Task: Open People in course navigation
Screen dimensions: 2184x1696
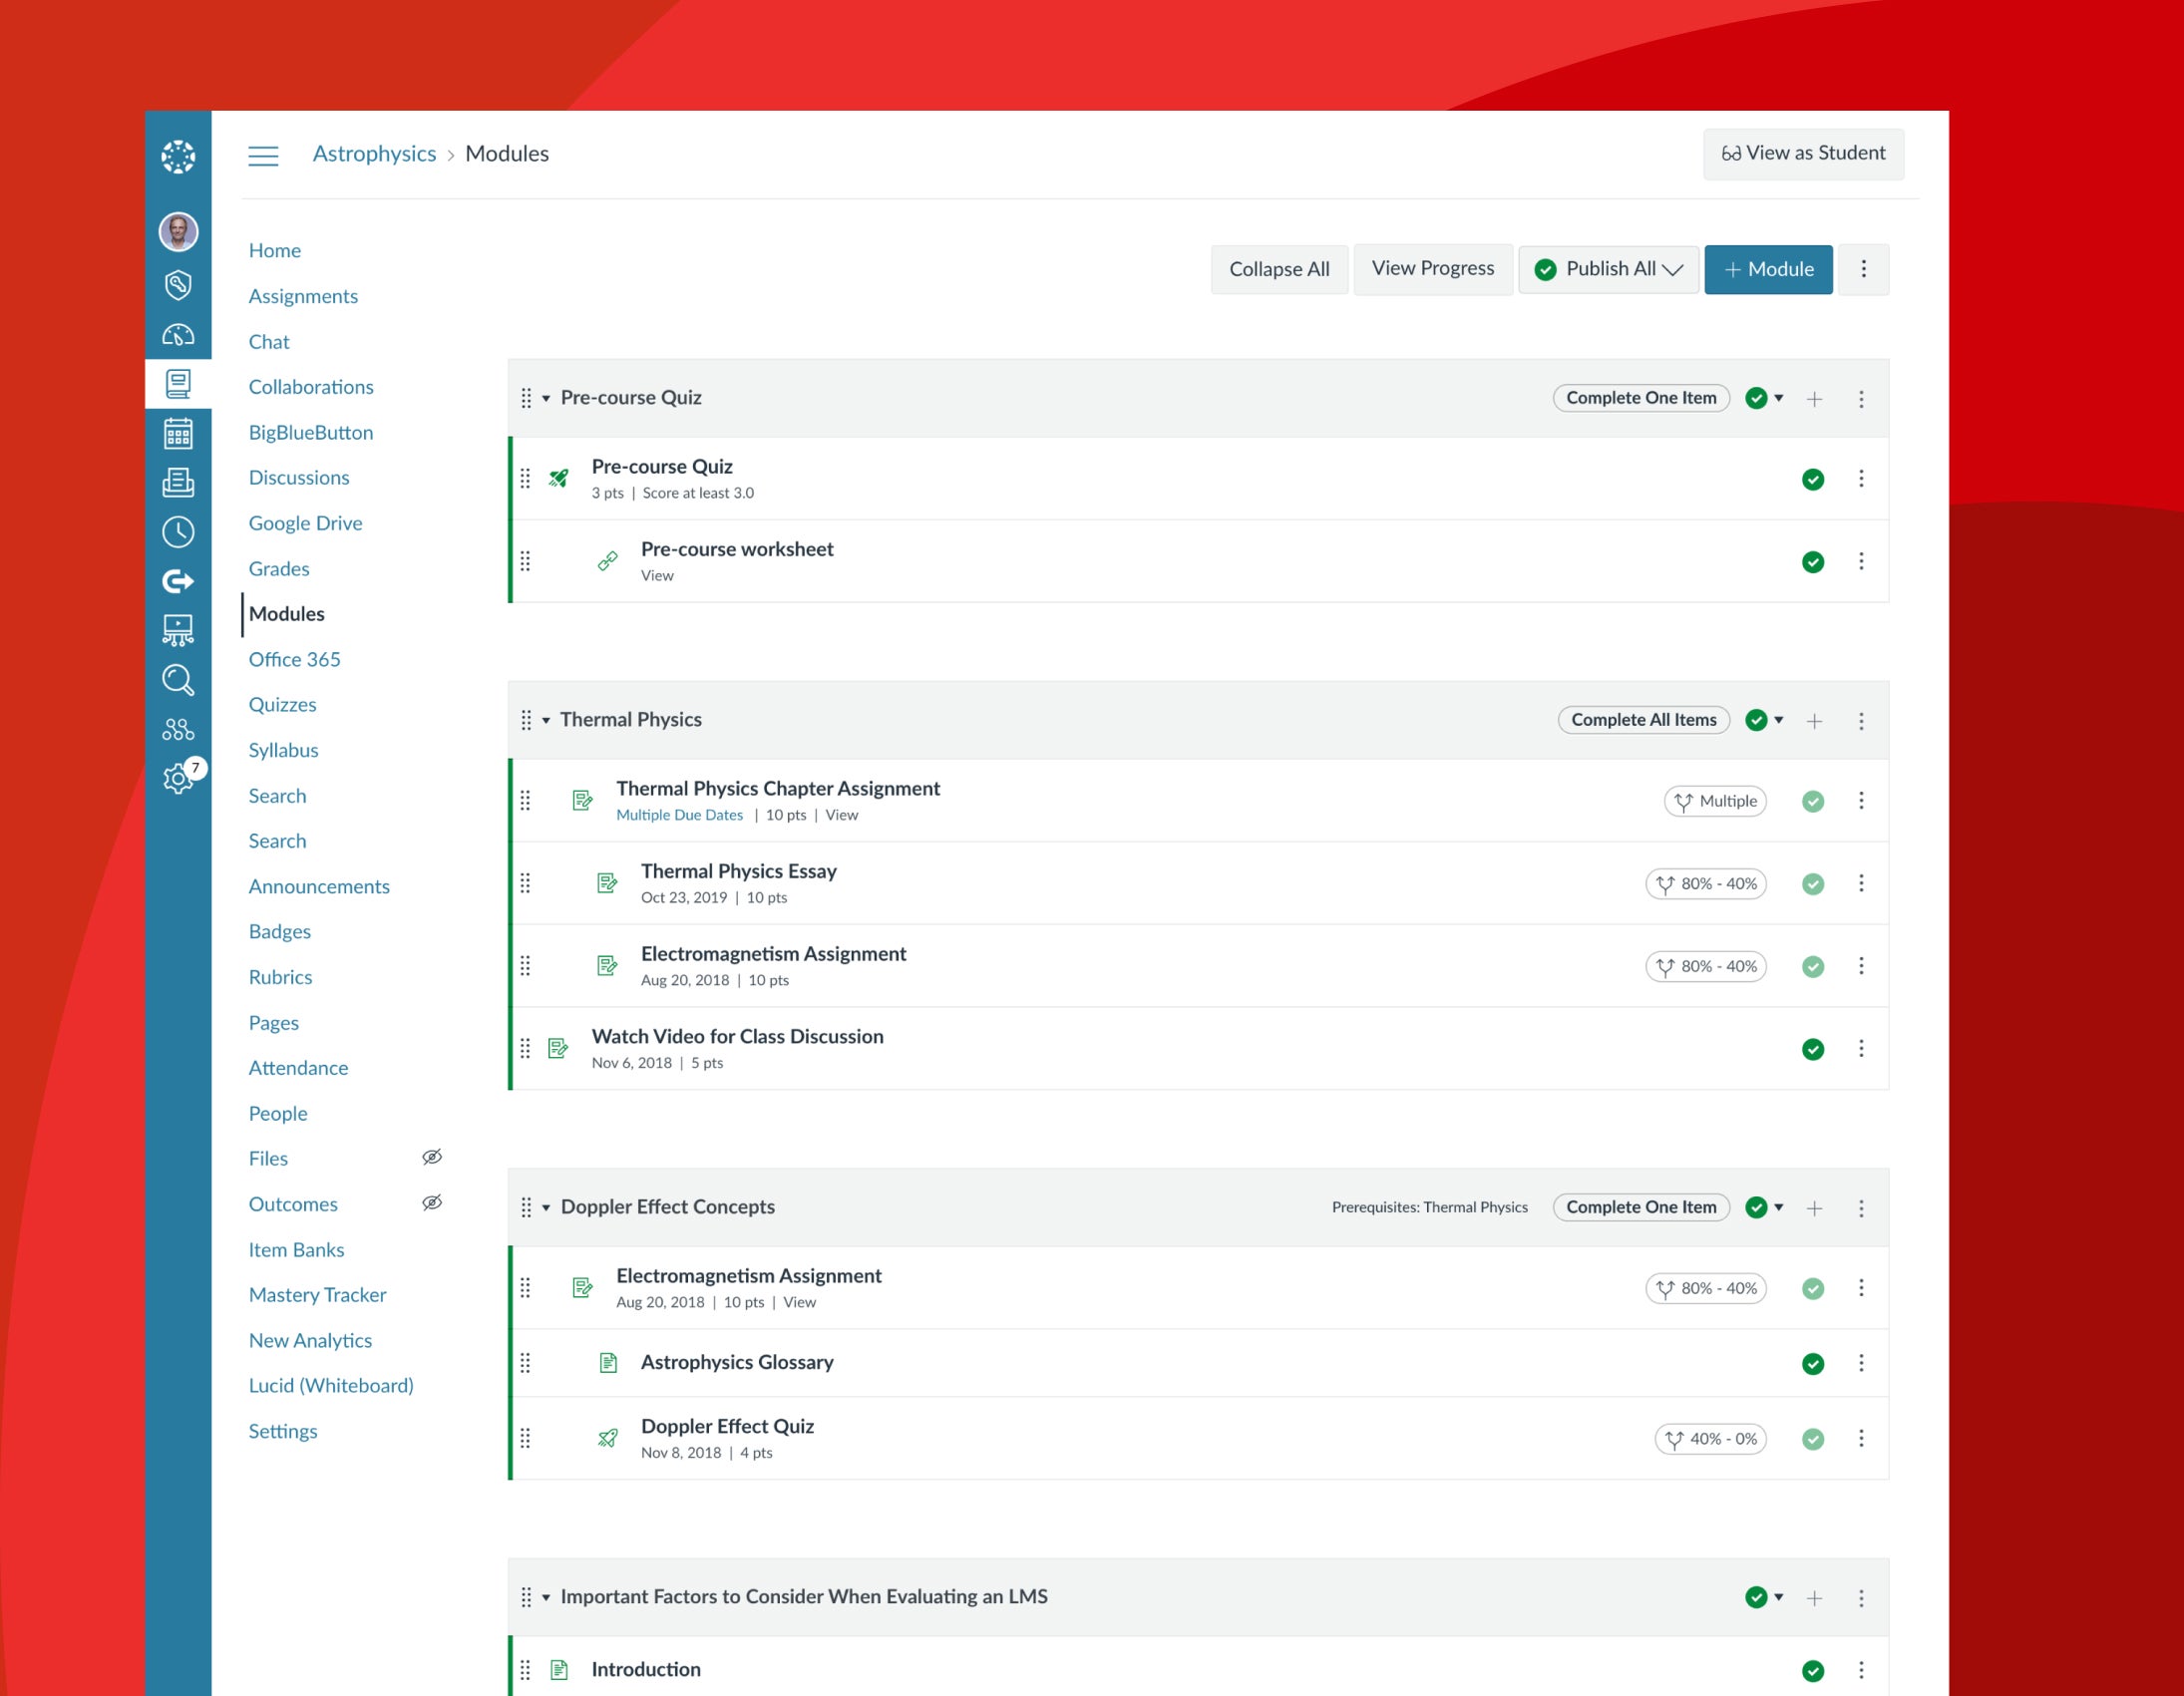Action: [278, 1113]
